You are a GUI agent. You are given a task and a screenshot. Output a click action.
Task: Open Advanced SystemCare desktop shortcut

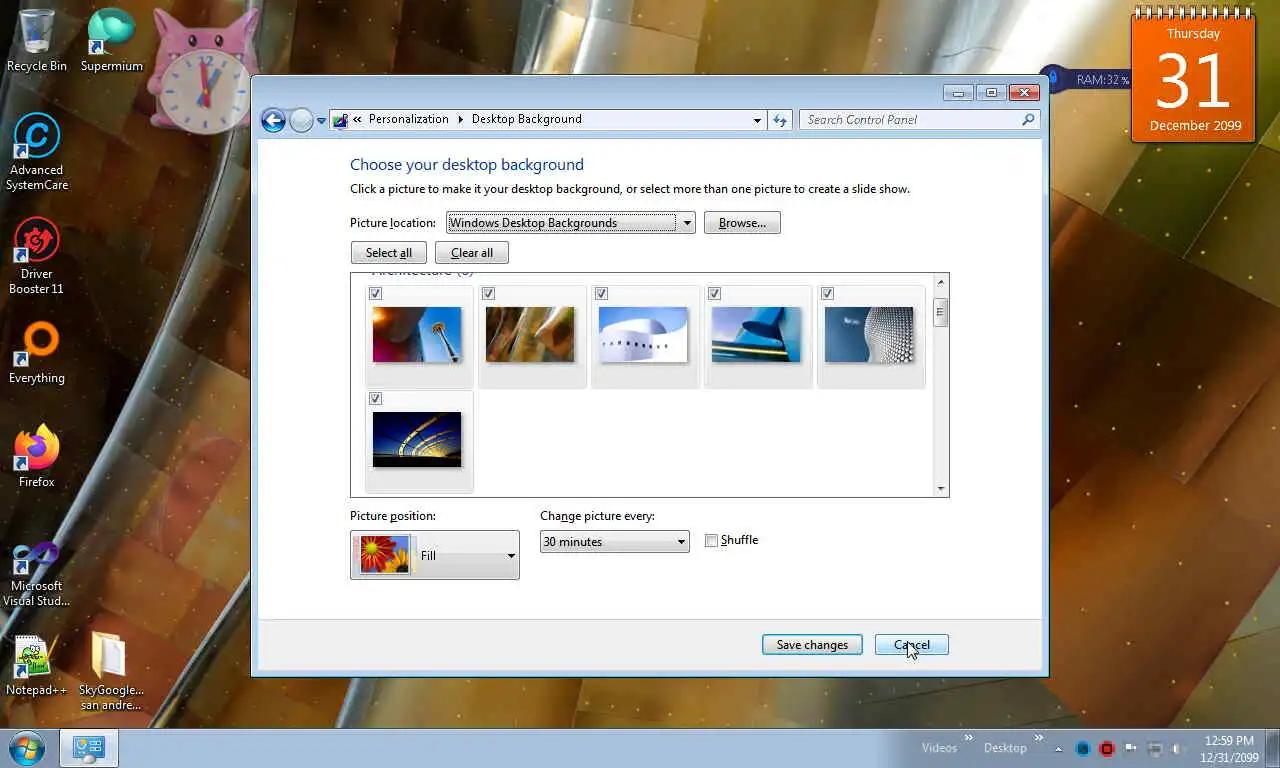[x=37, y=152]
